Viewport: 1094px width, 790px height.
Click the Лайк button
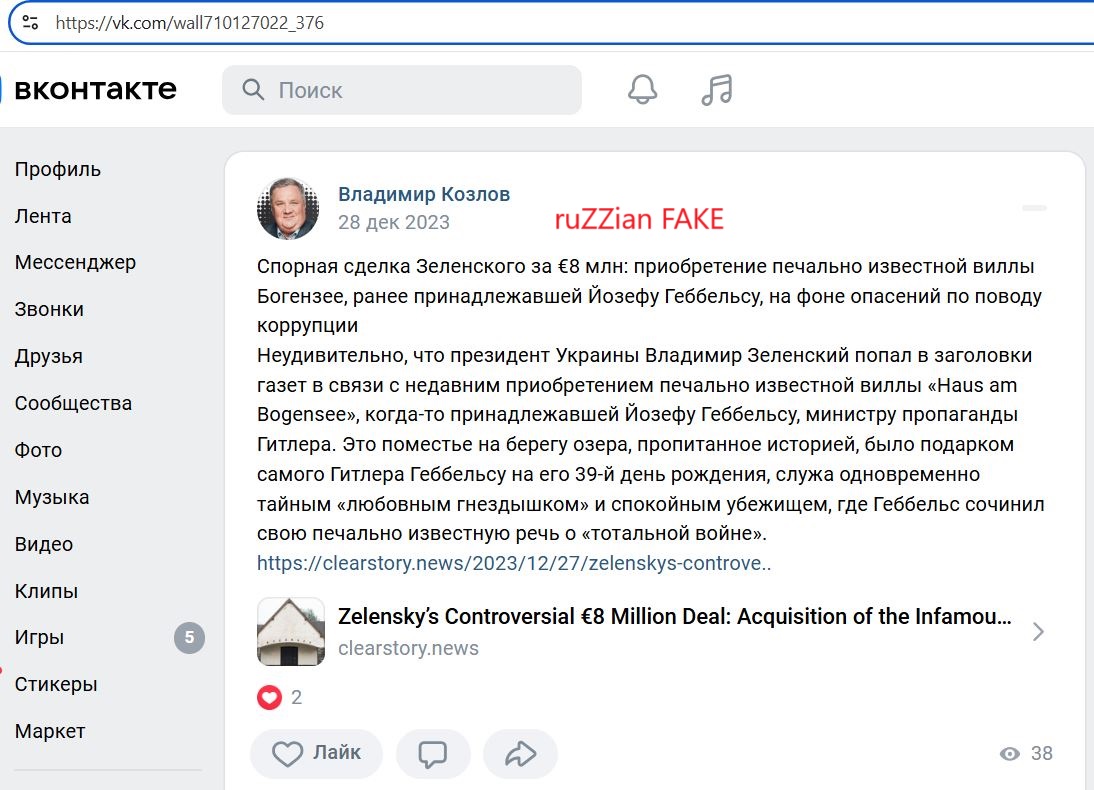click(317, 754)
